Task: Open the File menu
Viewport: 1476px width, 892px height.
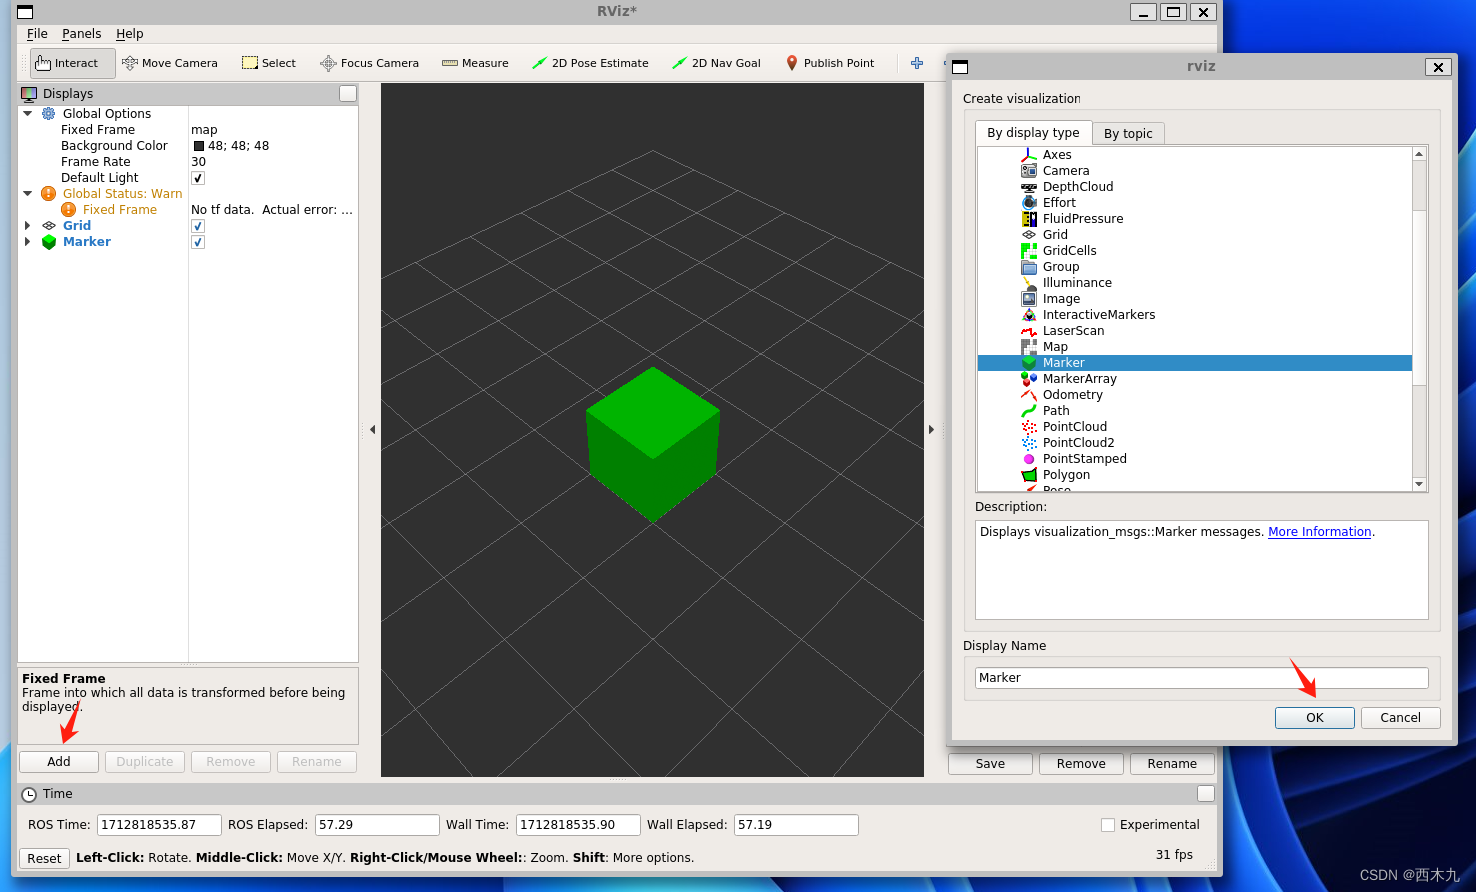Action: (x=37, y=34)
